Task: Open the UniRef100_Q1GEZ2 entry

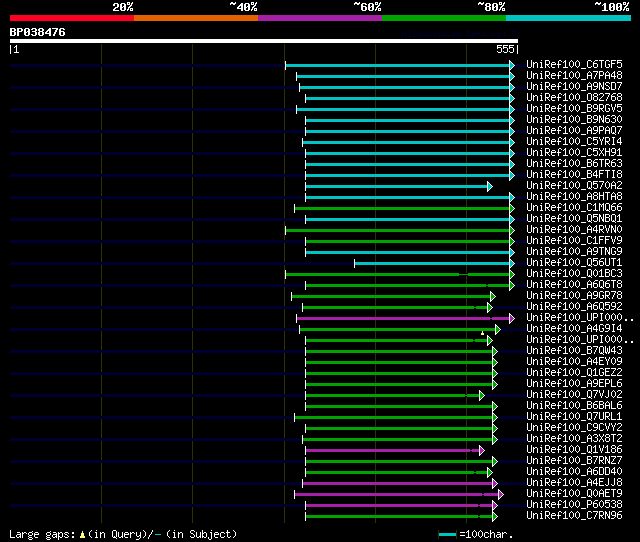Action: pos(574,373)
